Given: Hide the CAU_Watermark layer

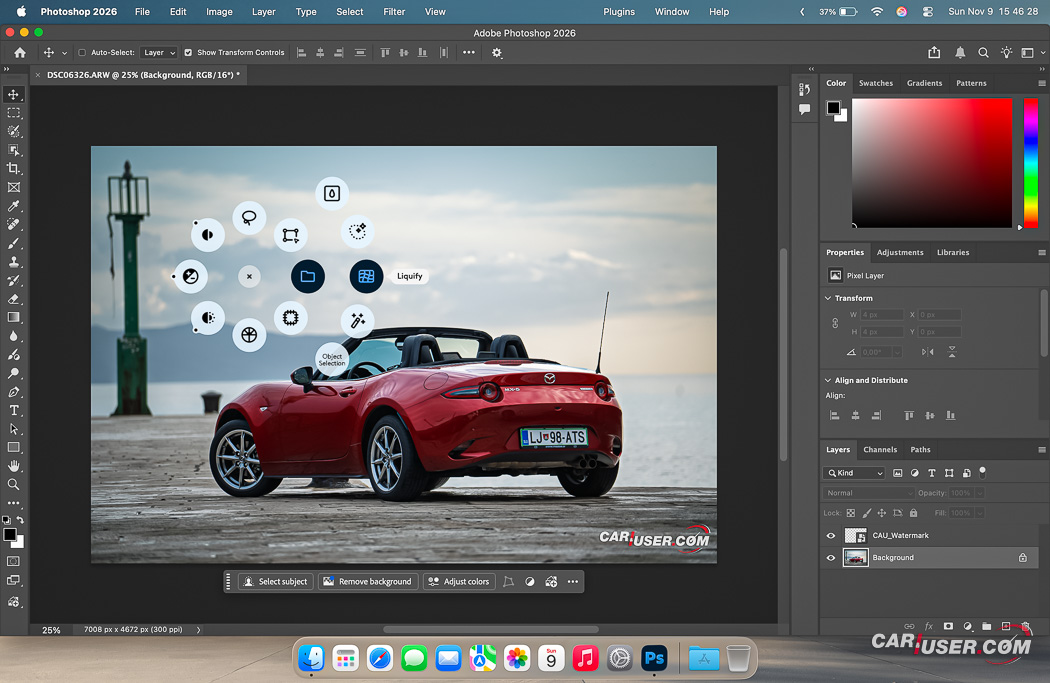Looking at the screenshot, I should [x=830, y=536].
